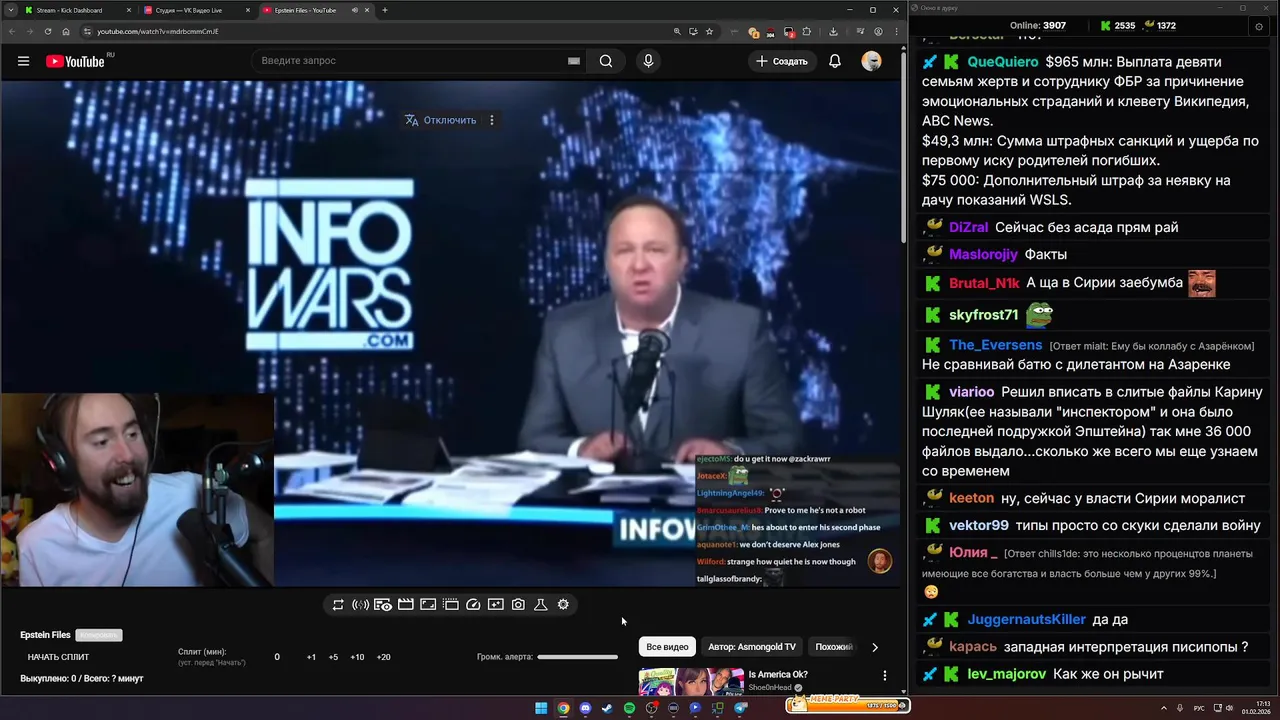
Task: Select the Похожий filter chip
Action: [x=834, y=647]
